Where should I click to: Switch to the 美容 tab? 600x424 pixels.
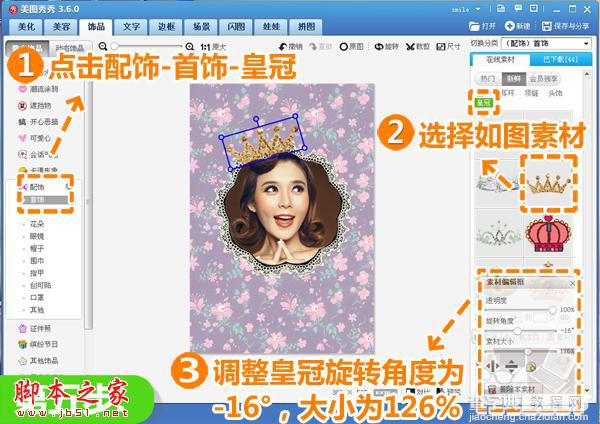click(x=61, y=27)
